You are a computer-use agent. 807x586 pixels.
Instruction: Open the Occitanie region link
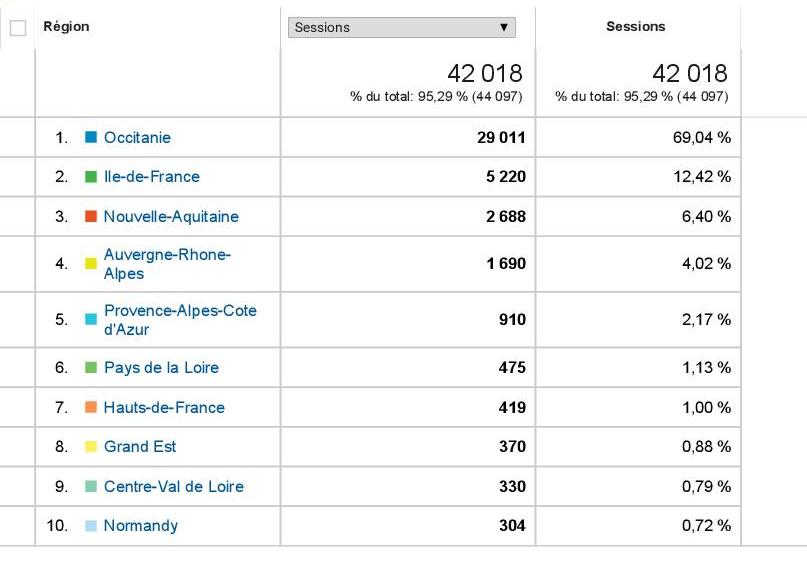coord(137,138)
